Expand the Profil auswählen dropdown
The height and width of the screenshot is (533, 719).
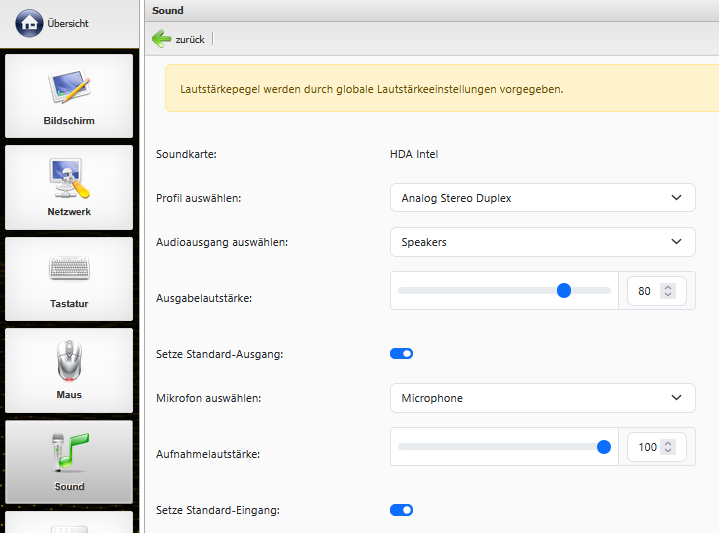coord(542,198)
